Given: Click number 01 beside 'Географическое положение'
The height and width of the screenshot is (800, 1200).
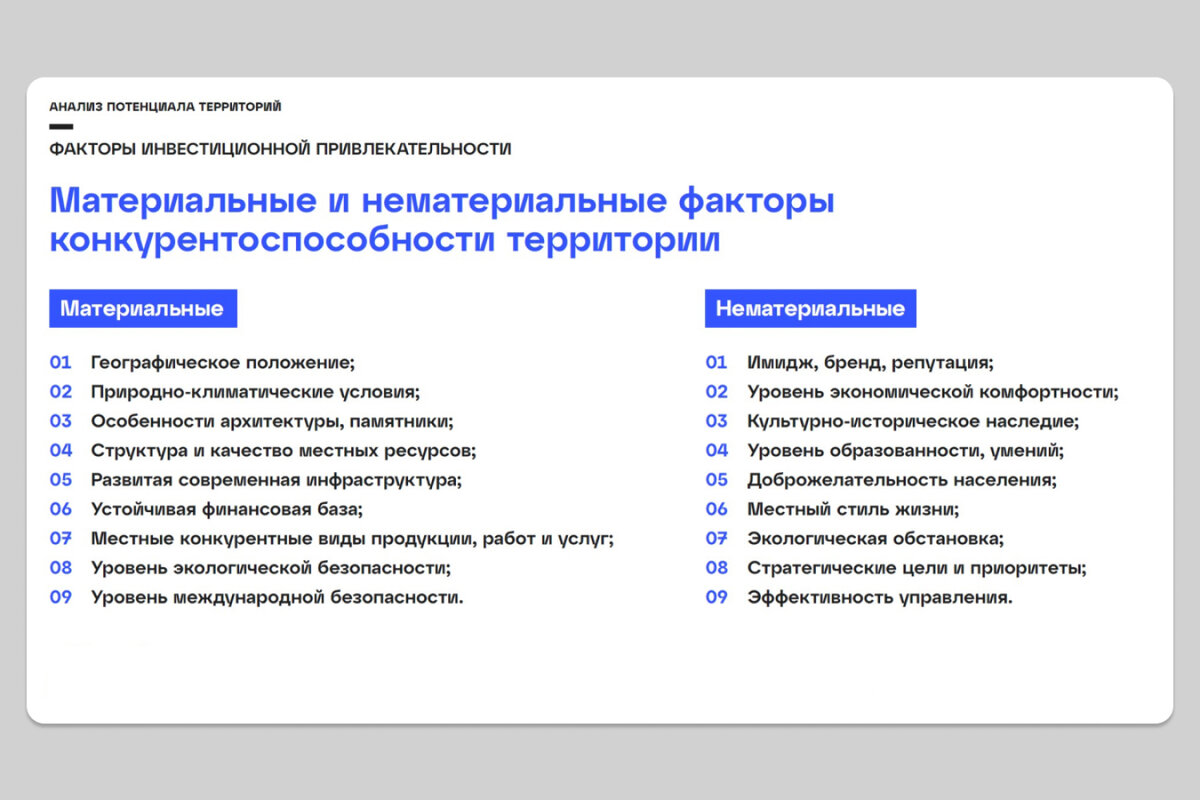Looking at the screenshot, I should (x=61, y=363).
